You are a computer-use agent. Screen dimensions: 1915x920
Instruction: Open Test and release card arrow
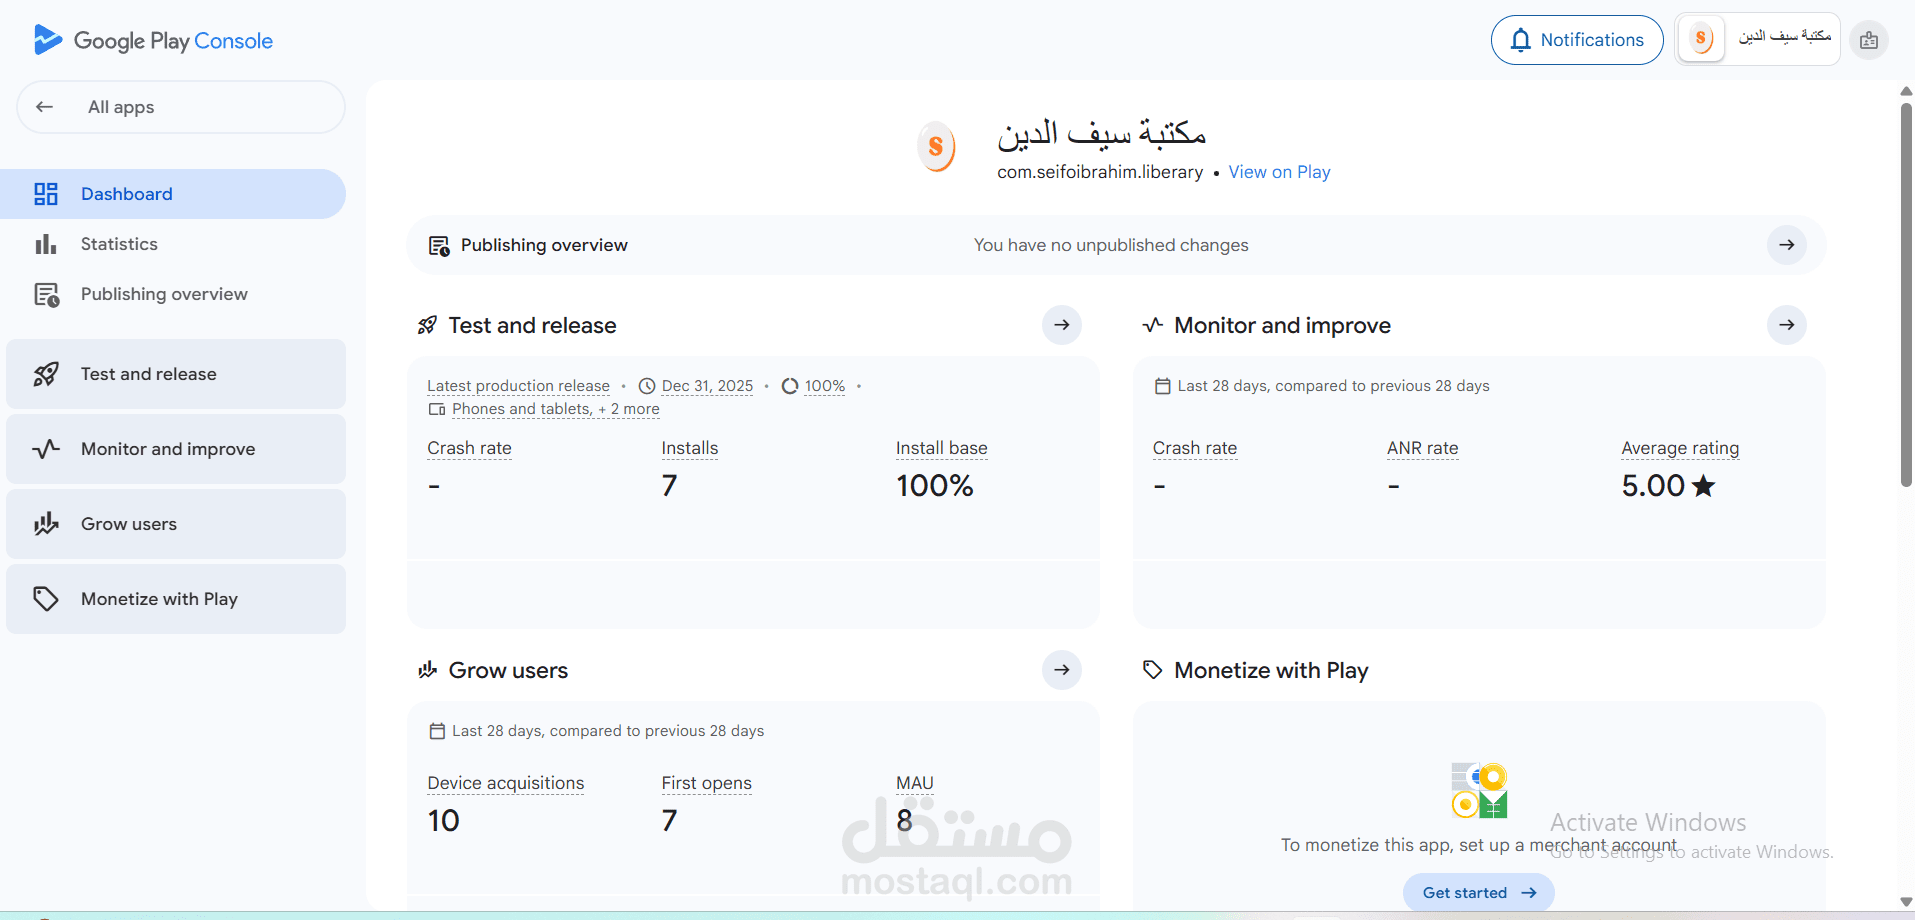pos(1062,325)
